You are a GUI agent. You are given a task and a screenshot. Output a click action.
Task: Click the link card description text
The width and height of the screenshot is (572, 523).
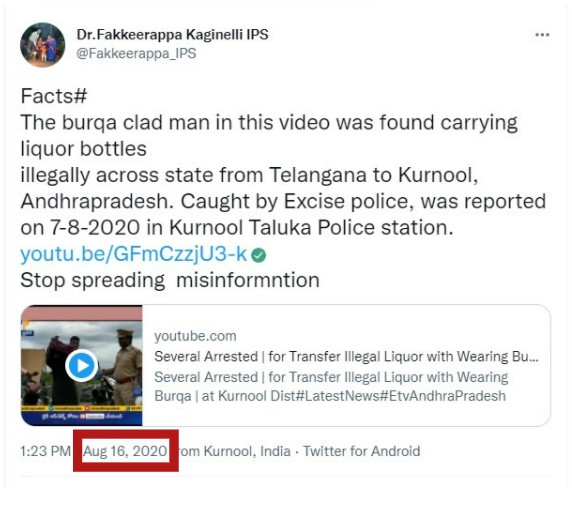pyautogui.click(x=331, y=386)
